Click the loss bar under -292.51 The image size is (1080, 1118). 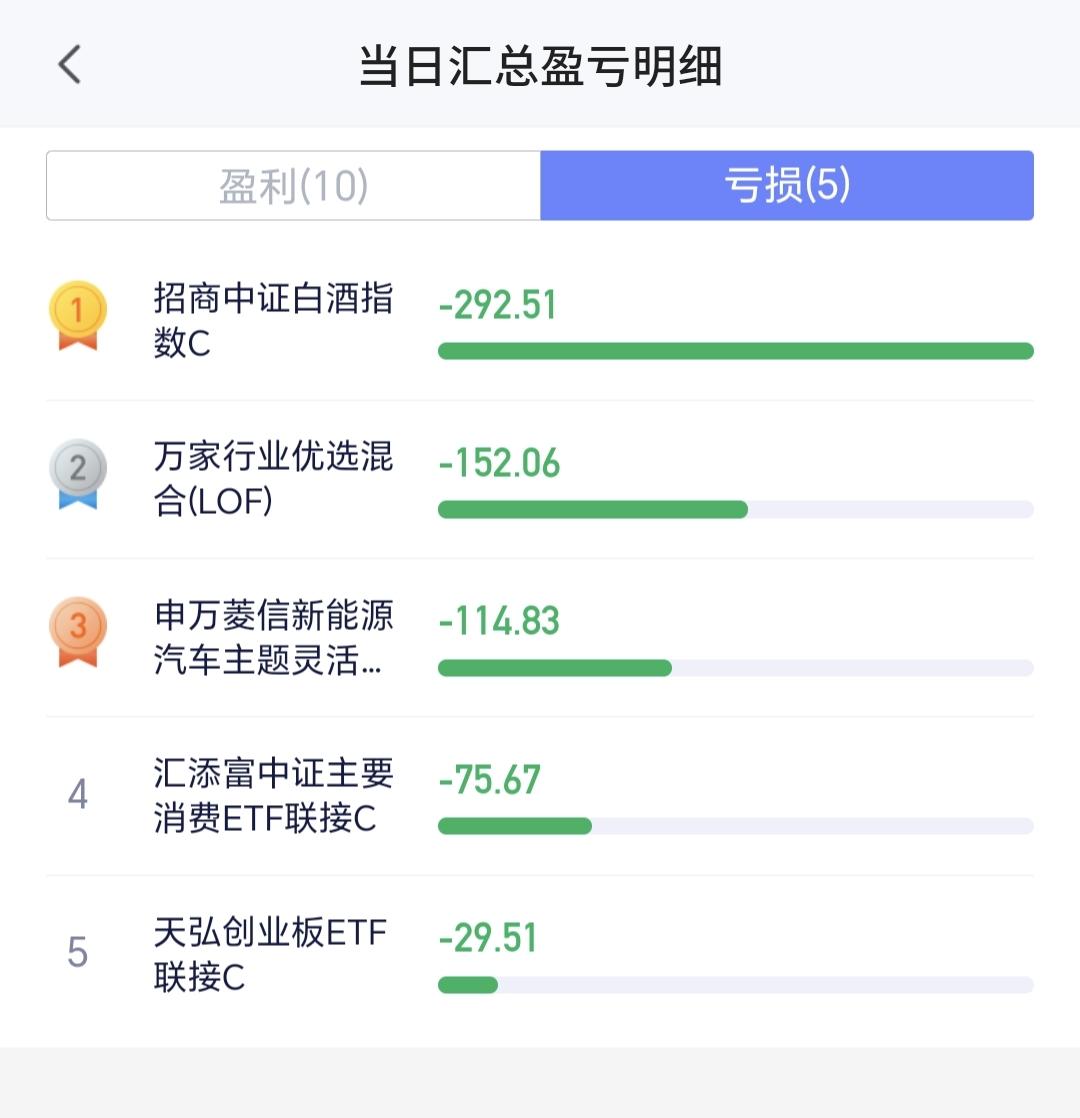[x=735, y=351]
